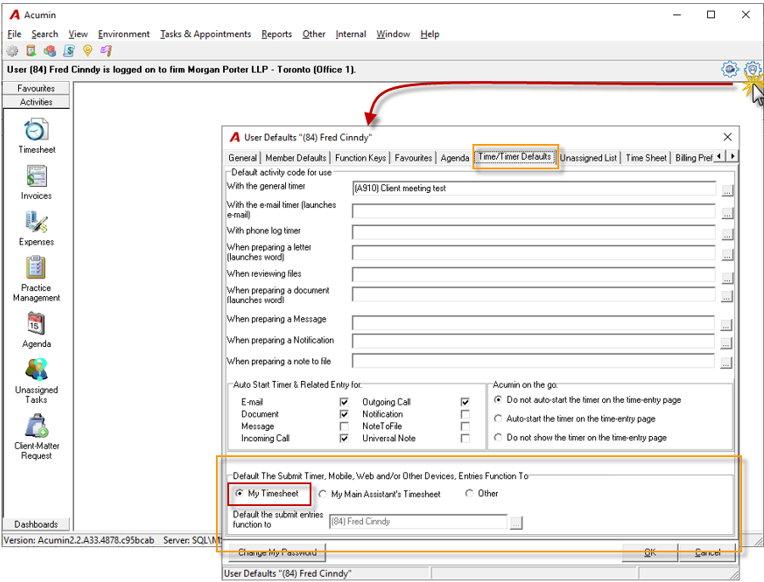
Task: Browse activity code for general timer
Action: point(726,190)
